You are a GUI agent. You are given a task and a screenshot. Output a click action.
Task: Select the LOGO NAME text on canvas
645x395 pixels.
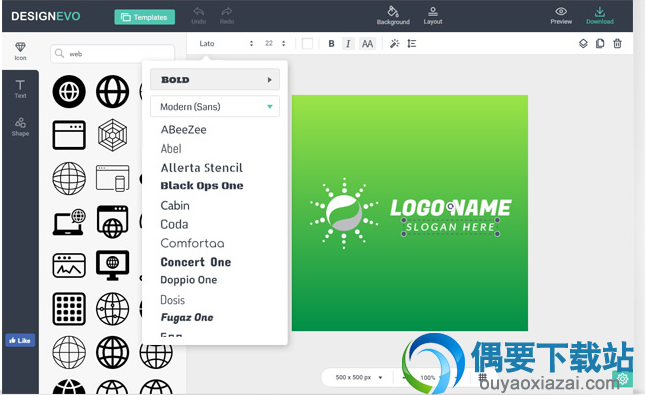pyautogui.click(x=450, y=208)
